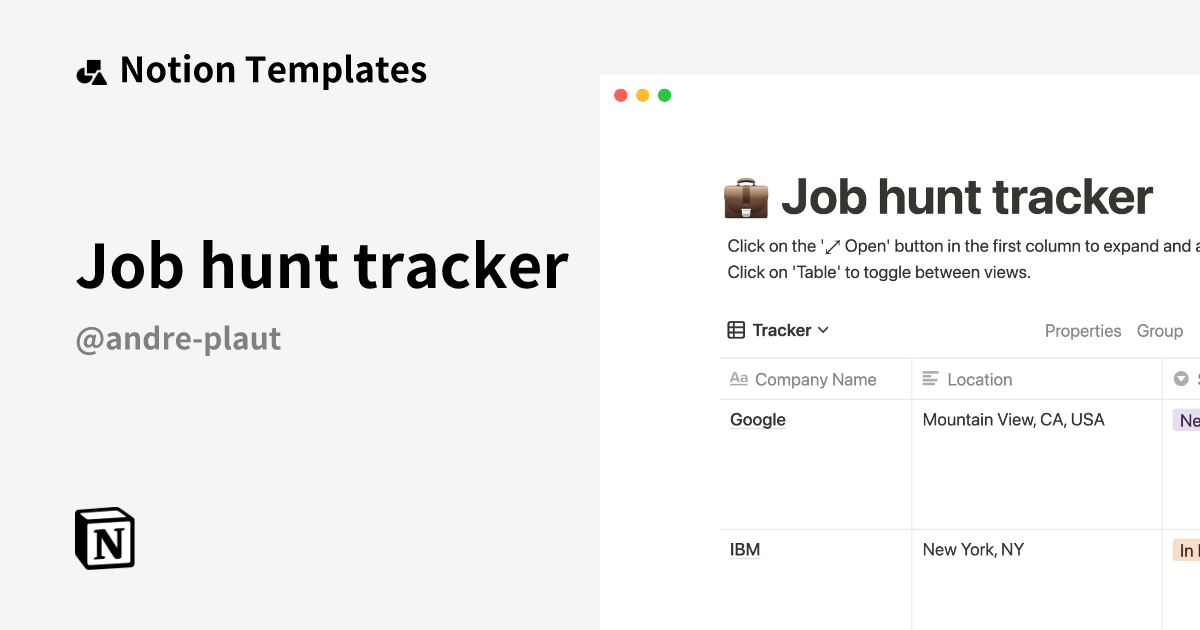Click the table view icon beside Tracker
This screenshot has width=1200, height=630.
(x=736, y=330)
